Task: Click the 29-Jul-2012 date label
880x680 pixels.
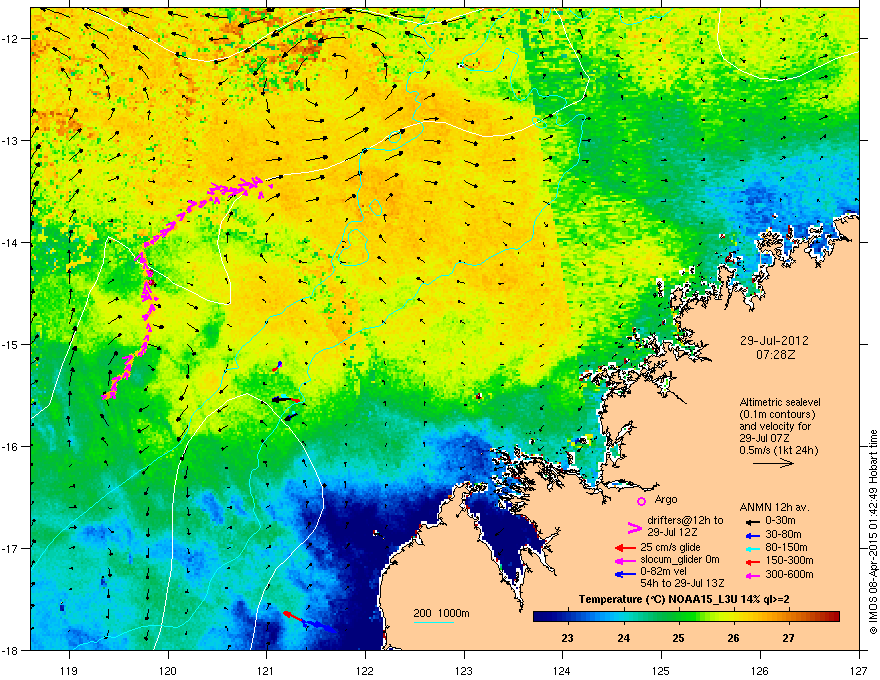Action: 774,341
